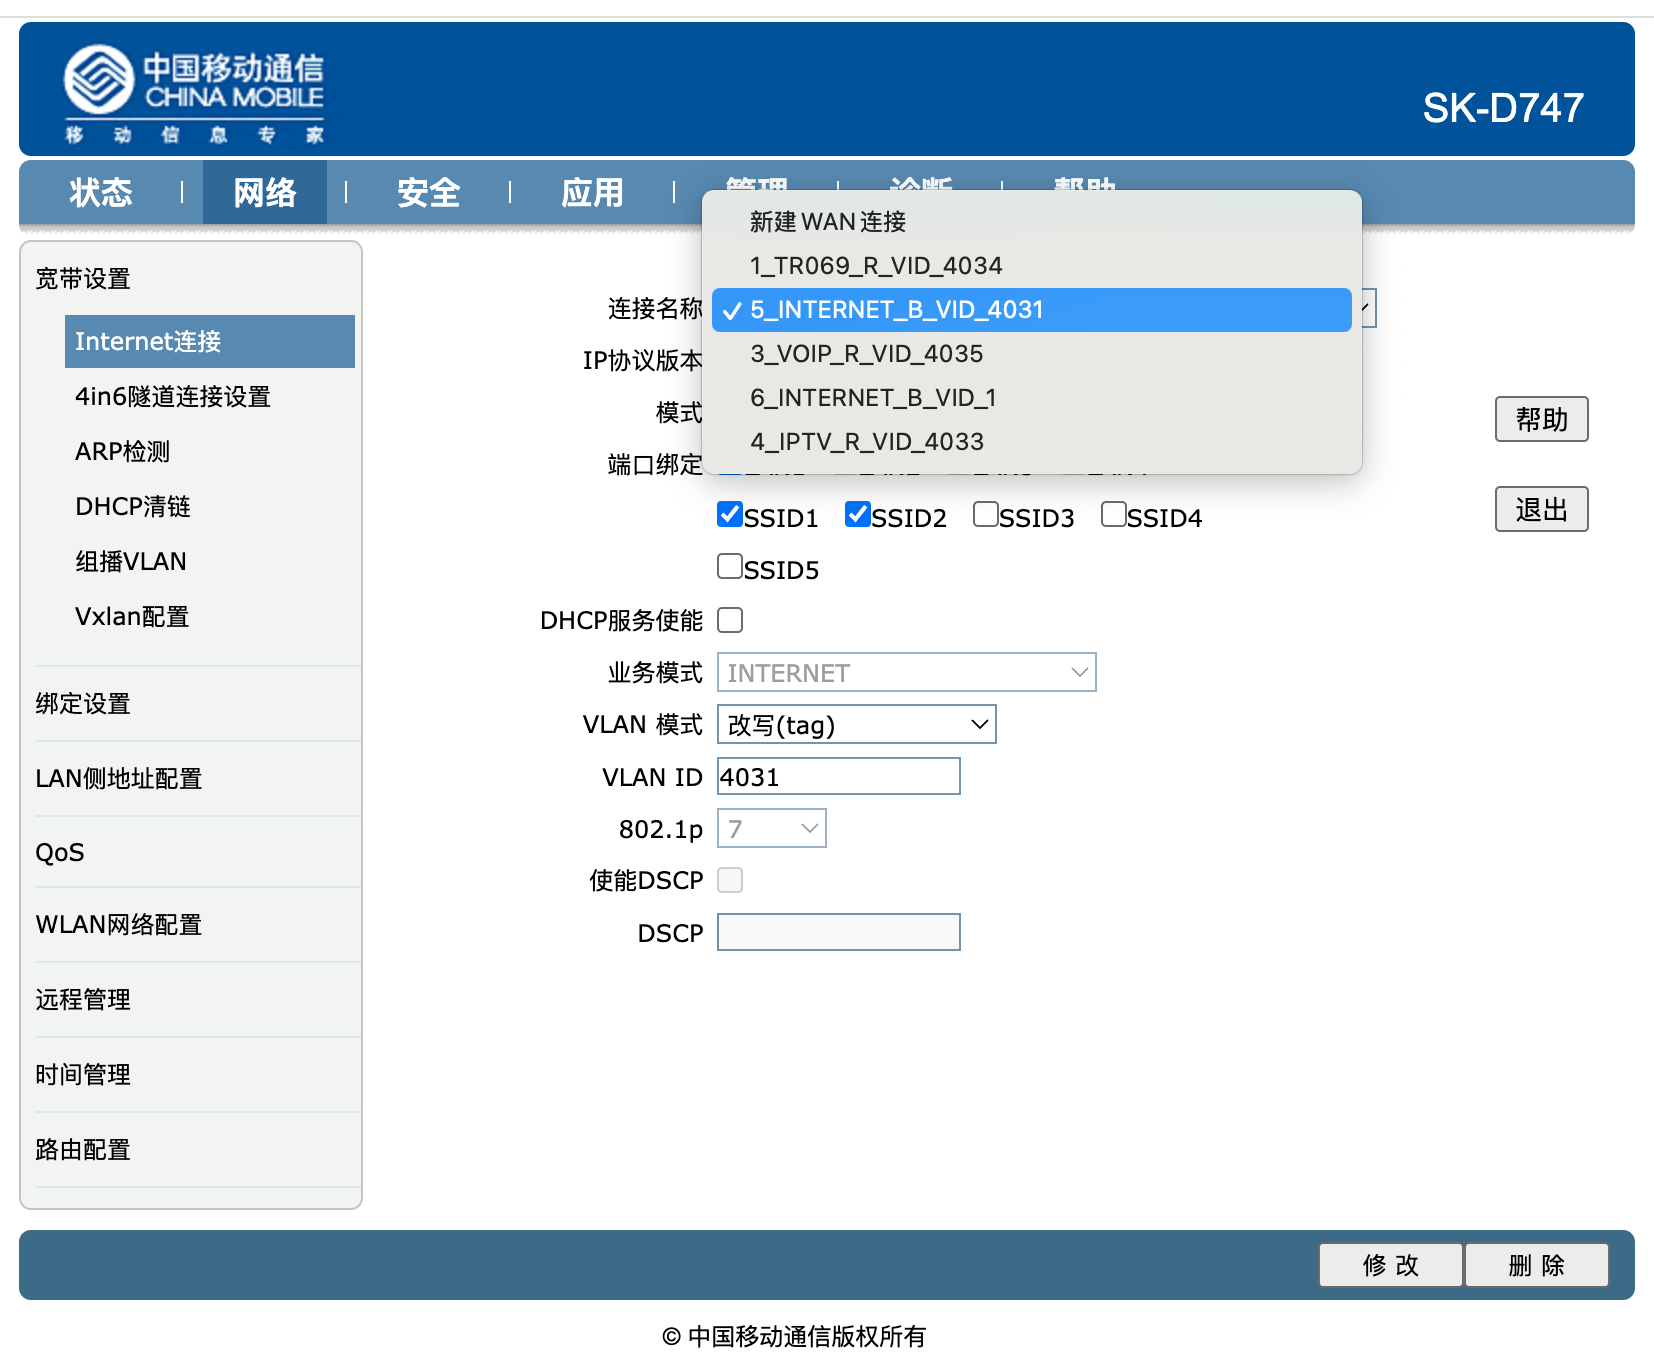Select 1_TR069_R_VID_4034 from connection list
The width and height of the screenshot is (1654, 1372).
pyautogui.click(x=876, y=266)
